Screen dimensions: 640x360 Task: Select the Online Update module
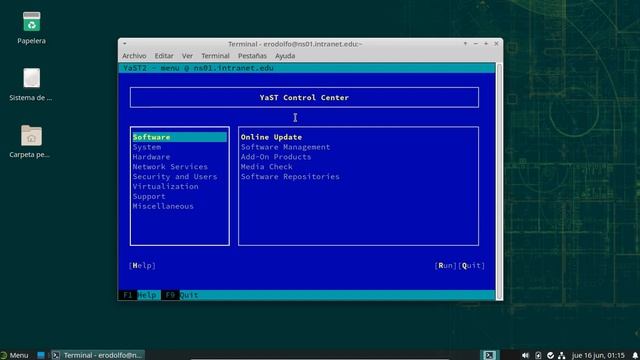[x=271, y=137]
